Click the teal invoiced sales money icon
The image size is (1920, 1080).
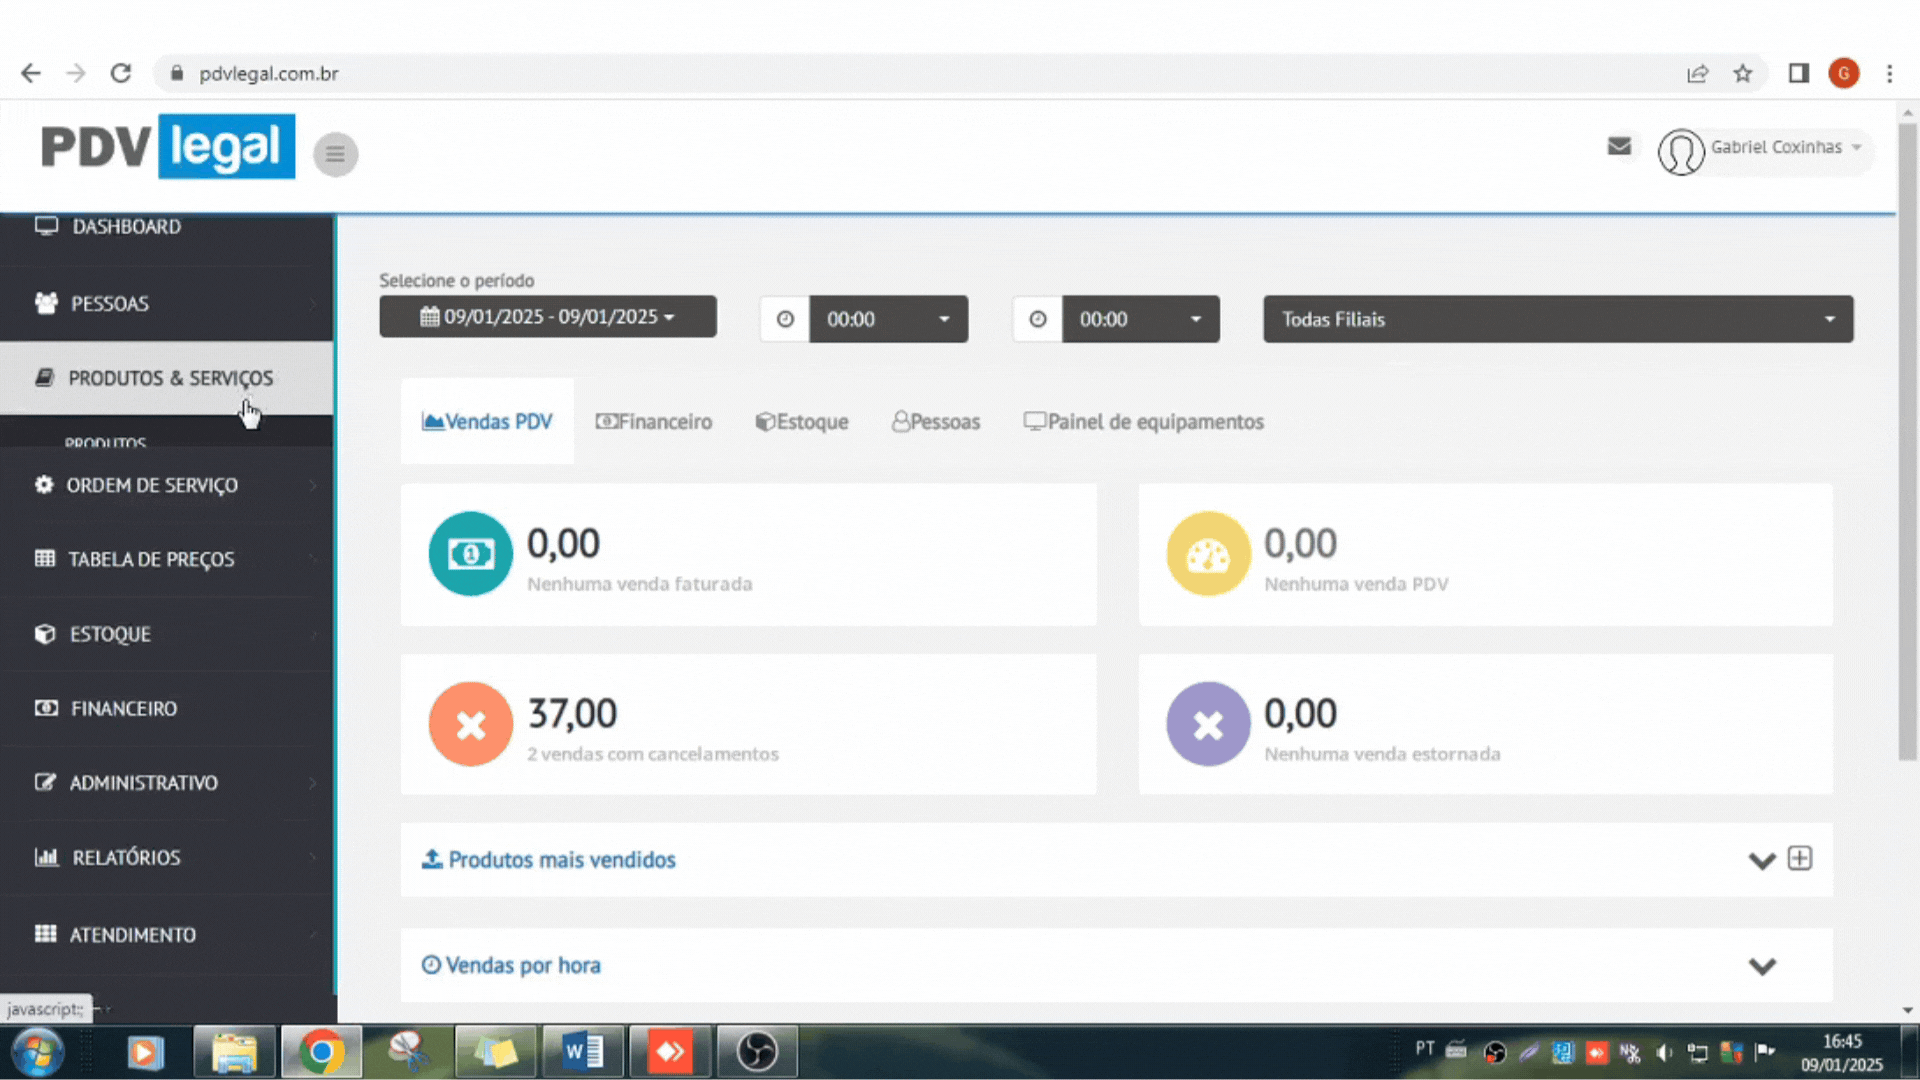click(x=470, y=554)
